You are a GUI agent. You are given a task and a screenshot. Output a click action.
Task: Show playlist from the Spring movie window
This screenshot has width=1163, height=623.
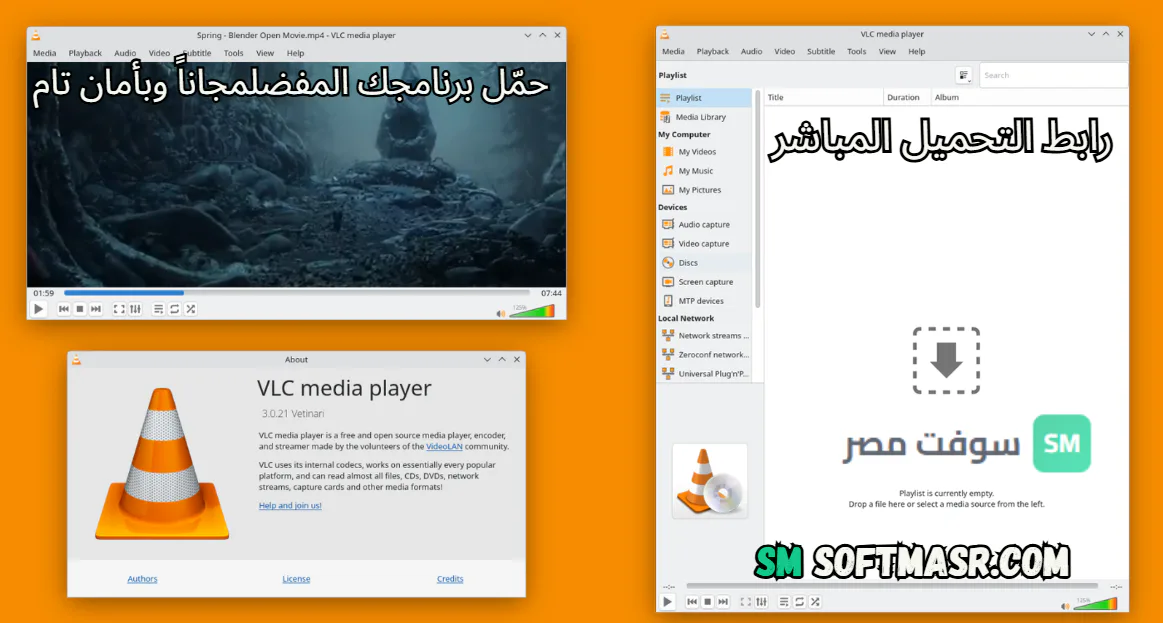[x=158, y=309]
